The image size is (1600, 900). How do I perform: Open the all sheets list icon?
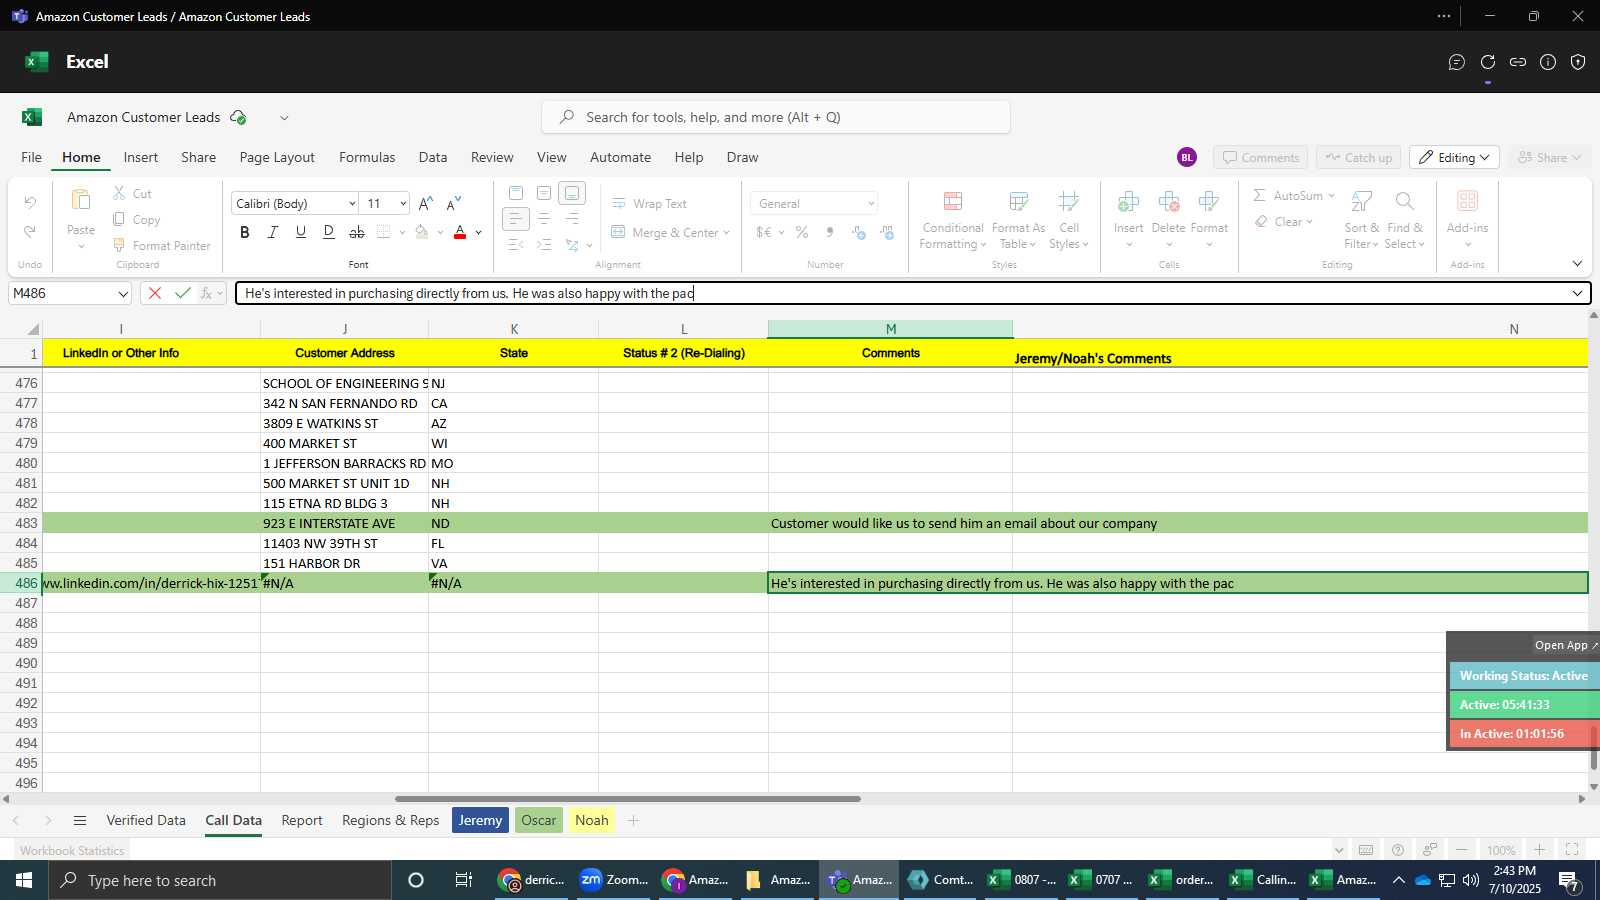pos(80,820)
